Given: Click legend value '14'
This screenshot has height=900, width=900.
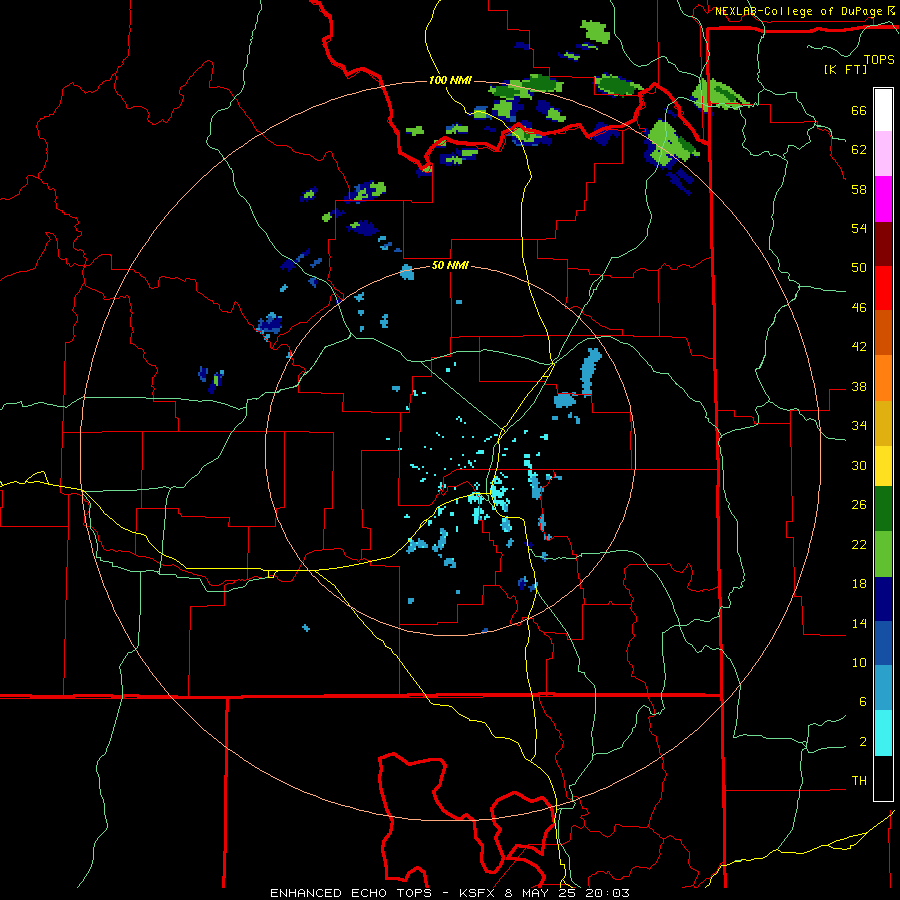Looking at the screenshot, I should 859,624.
